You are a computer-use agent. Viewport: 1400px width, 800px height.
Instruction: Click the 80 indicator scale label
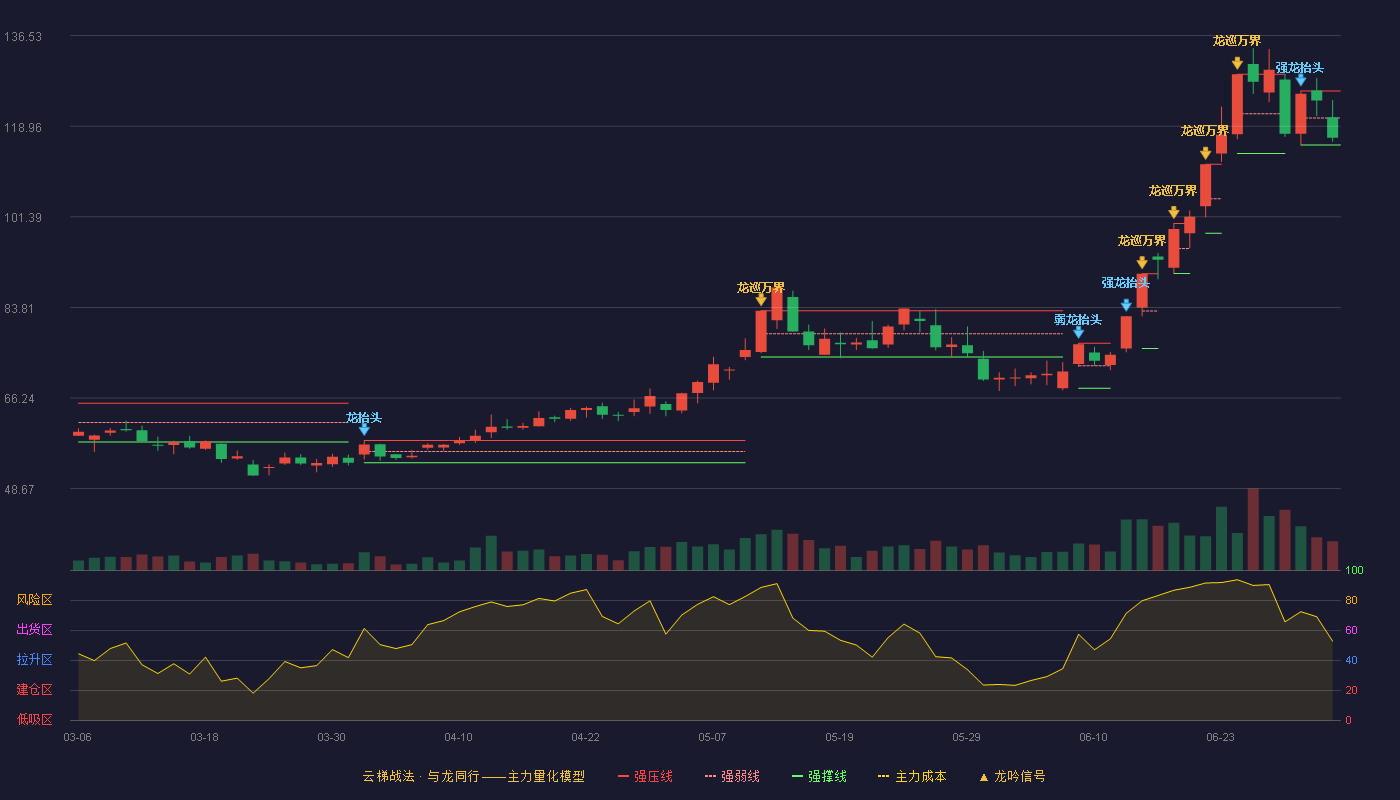click(x=1351, y=601)
